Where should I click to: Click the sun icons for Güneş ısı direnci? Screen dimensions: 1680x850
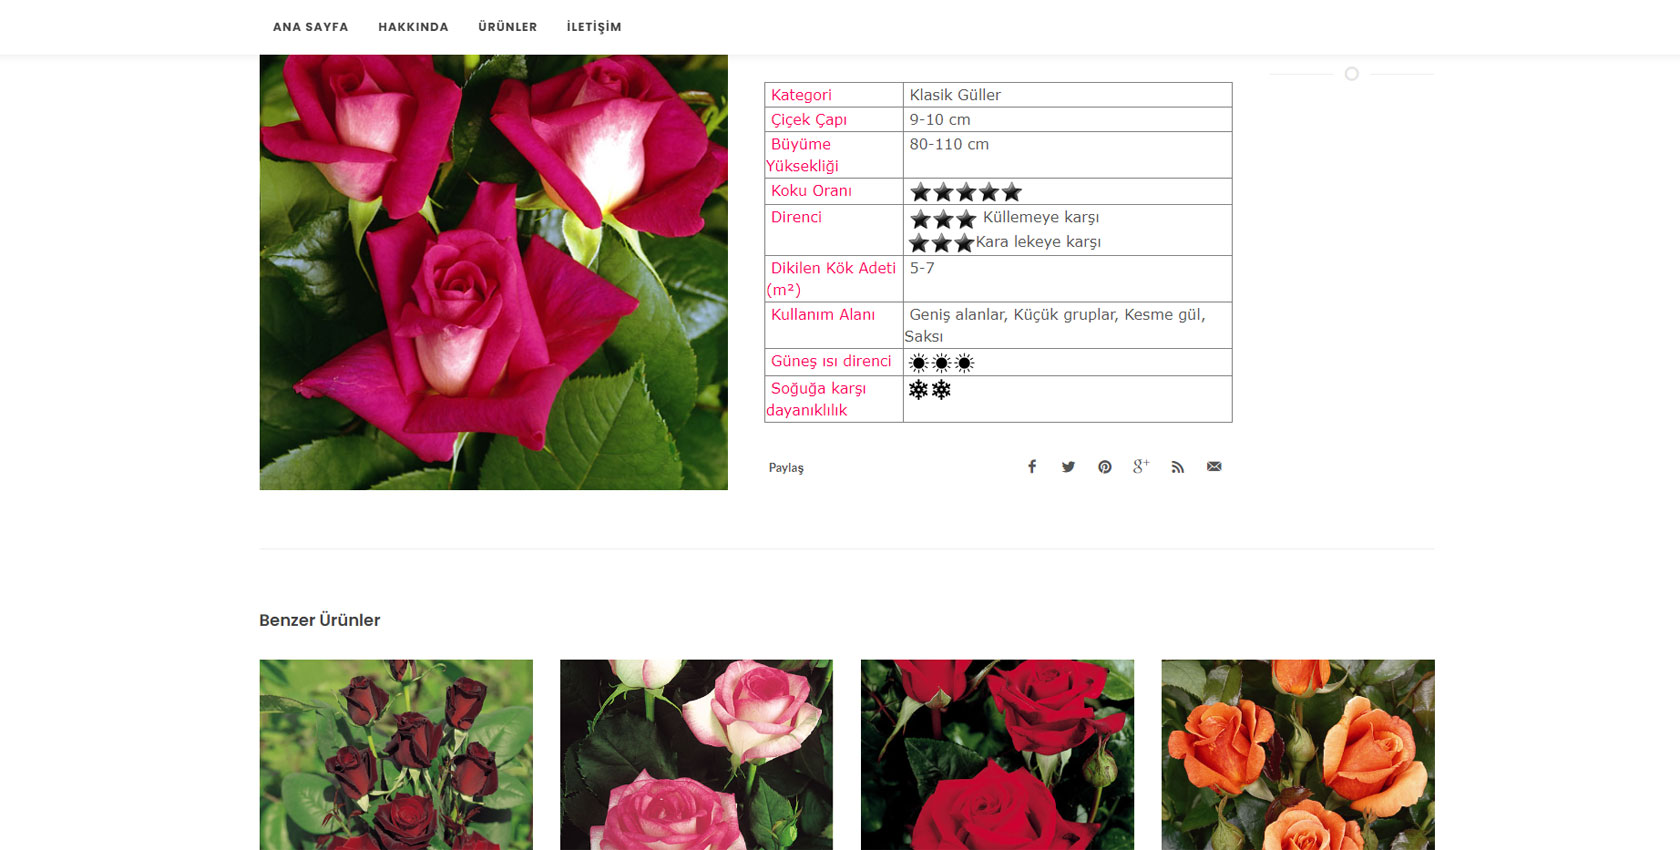[941, 363]
